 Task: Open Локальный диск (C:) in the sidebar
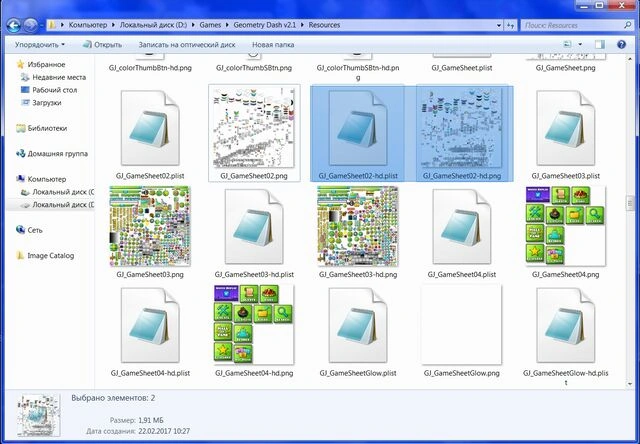click(58, 192)
